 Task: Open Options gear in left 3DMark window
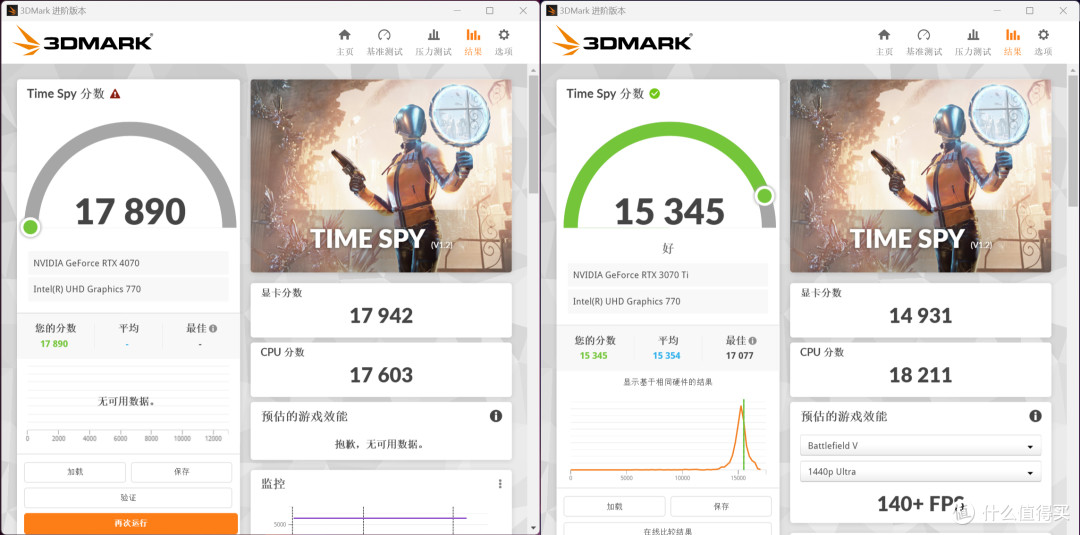503,42
